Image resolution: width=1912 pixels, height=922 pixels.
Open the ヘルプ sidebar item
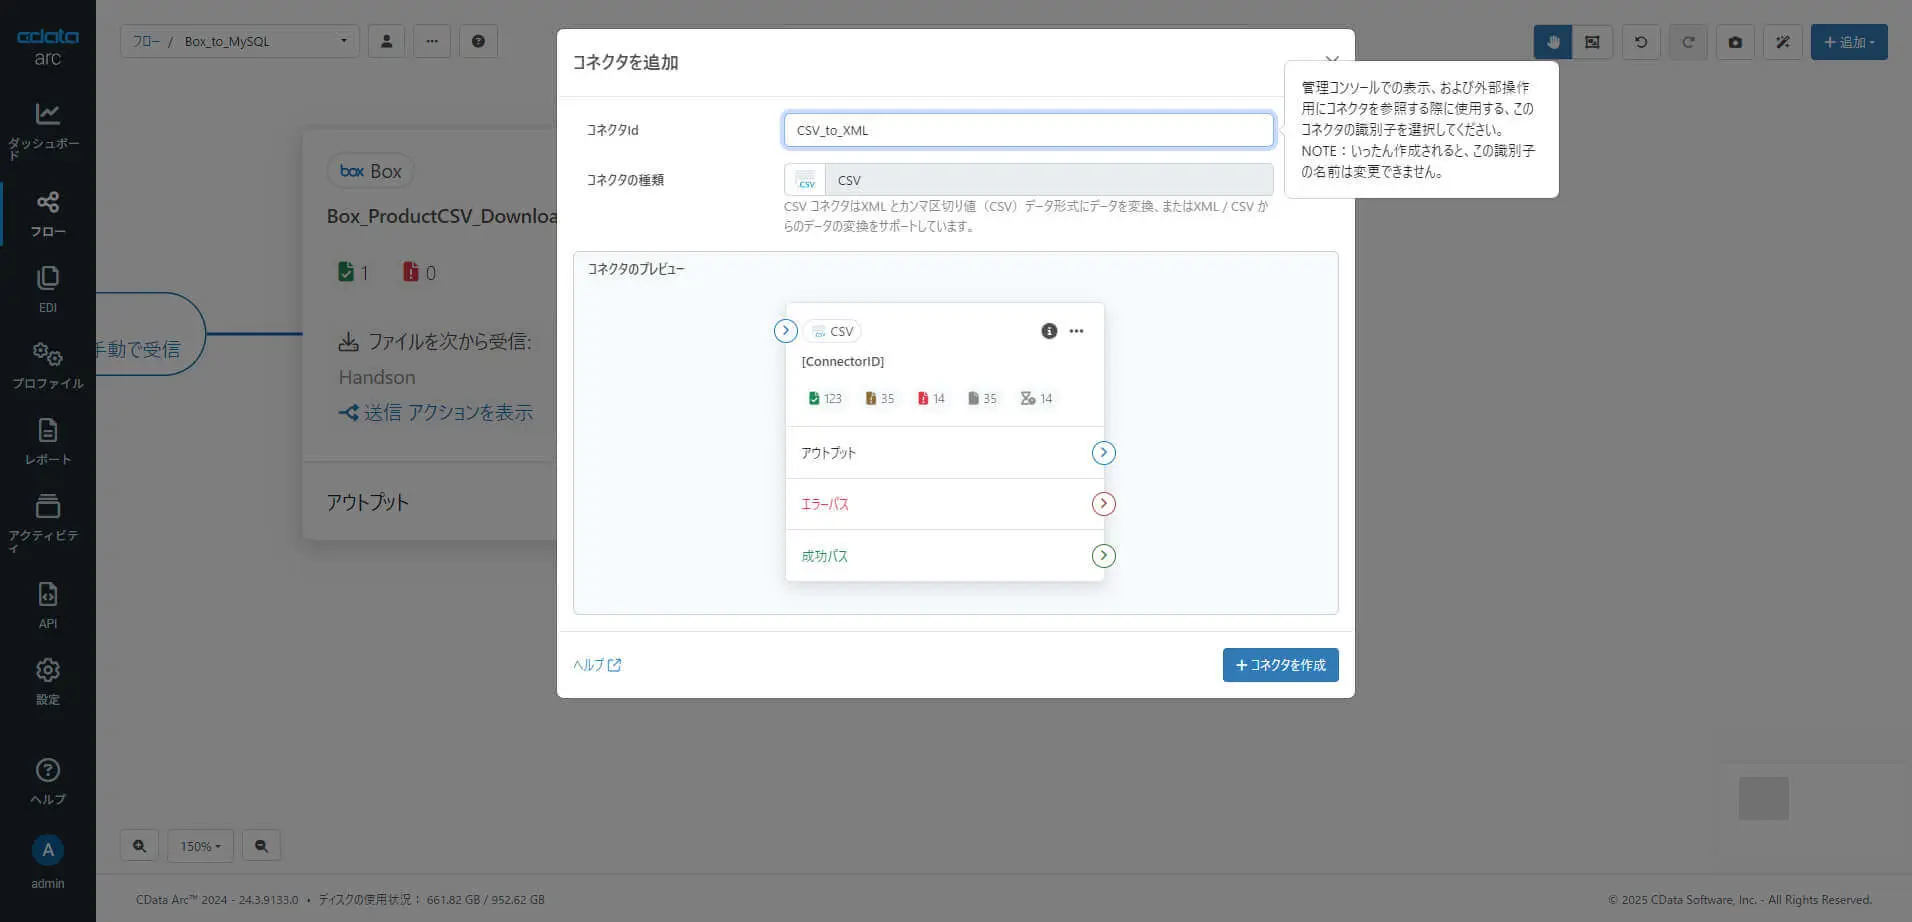click(47, 782)
